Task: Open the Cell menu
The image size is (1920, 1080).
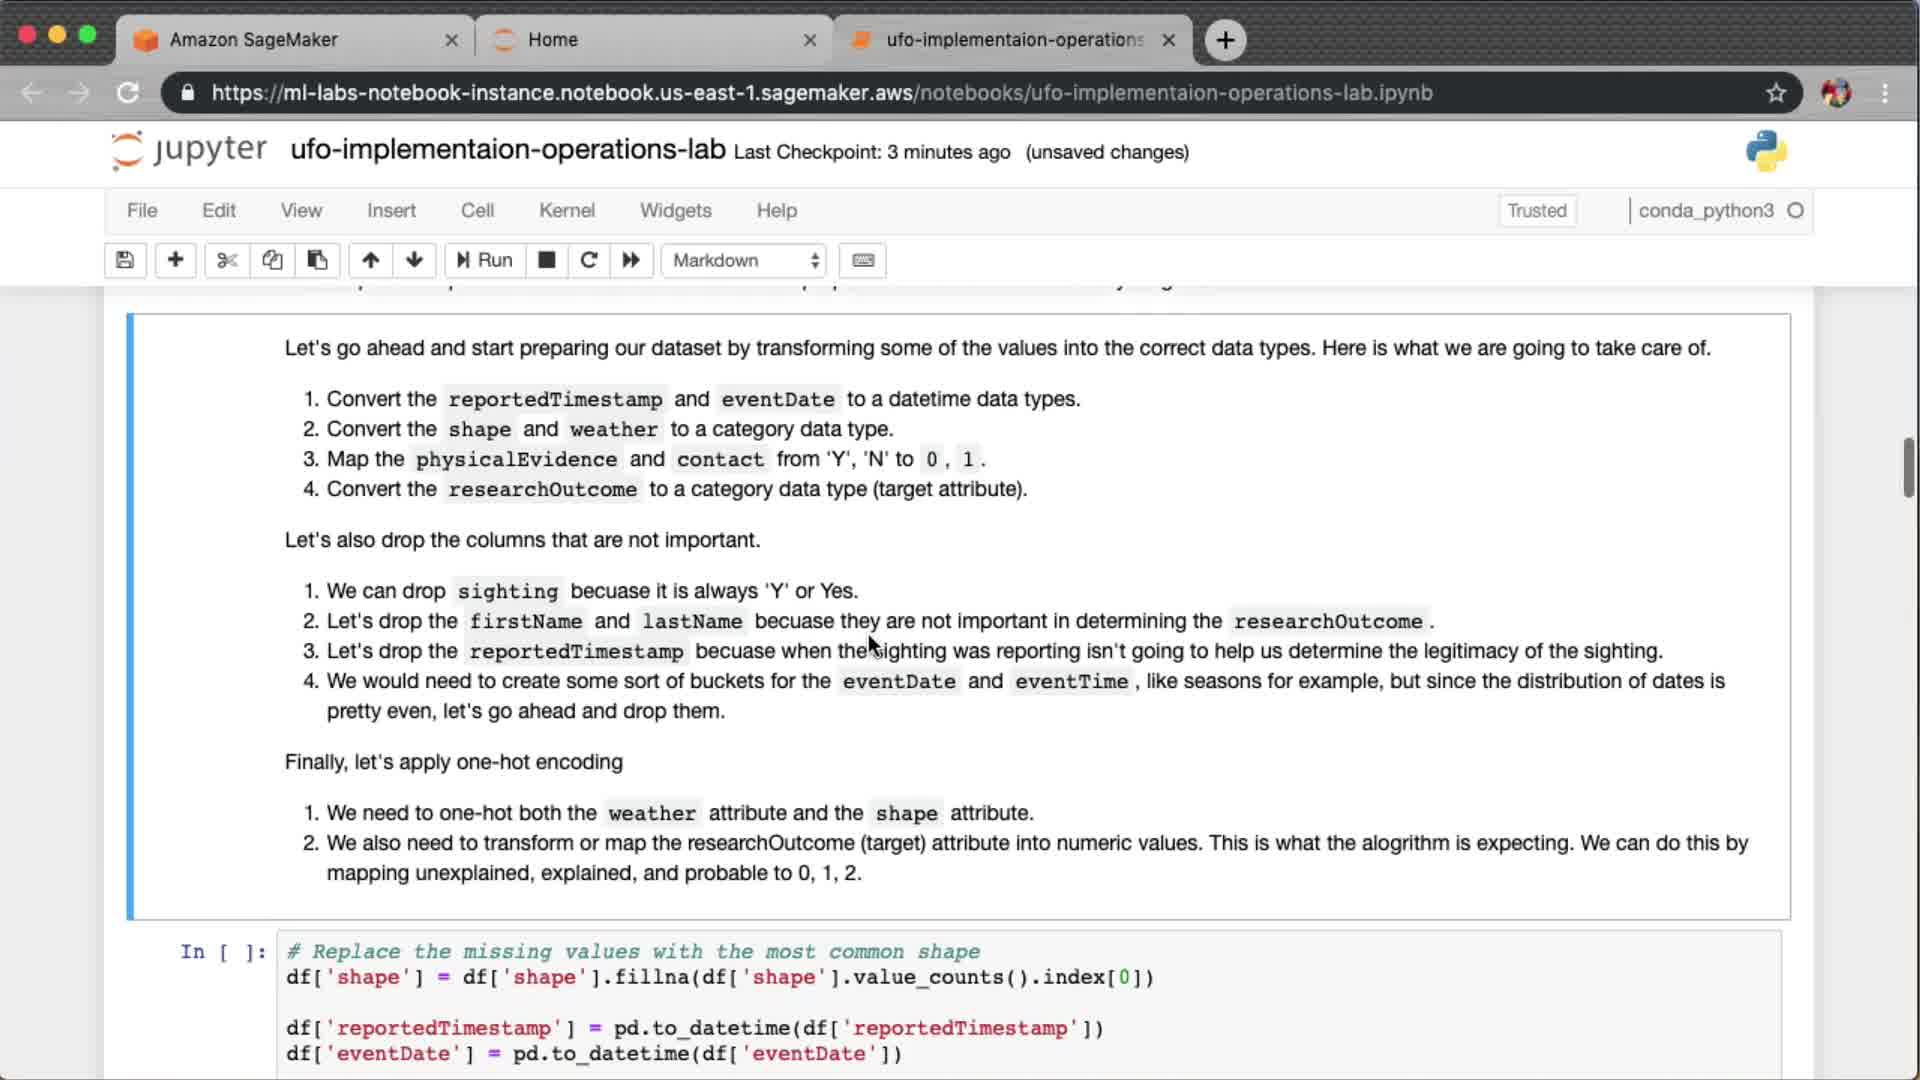Action: 477,210
